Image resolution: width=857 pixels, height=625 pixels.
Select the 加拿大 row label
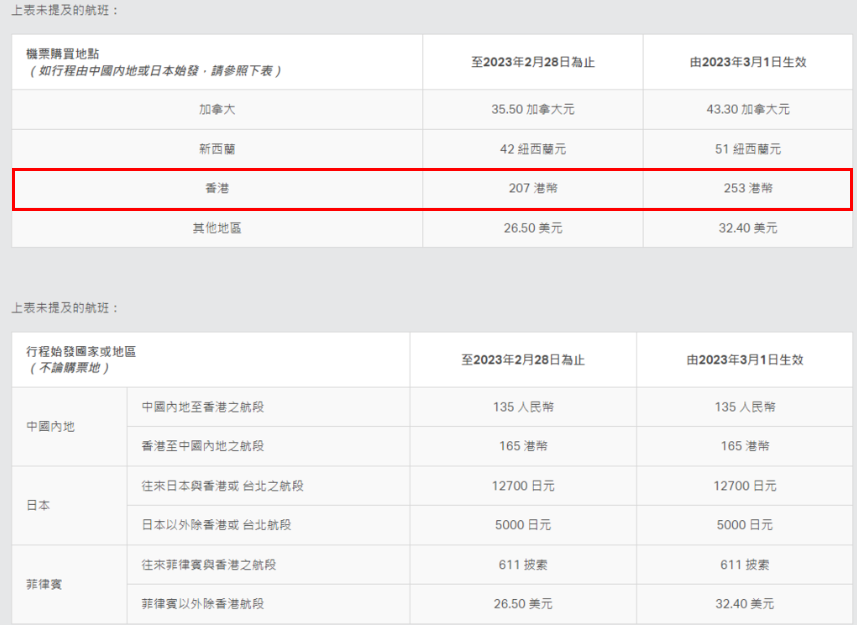click(217, 110)
